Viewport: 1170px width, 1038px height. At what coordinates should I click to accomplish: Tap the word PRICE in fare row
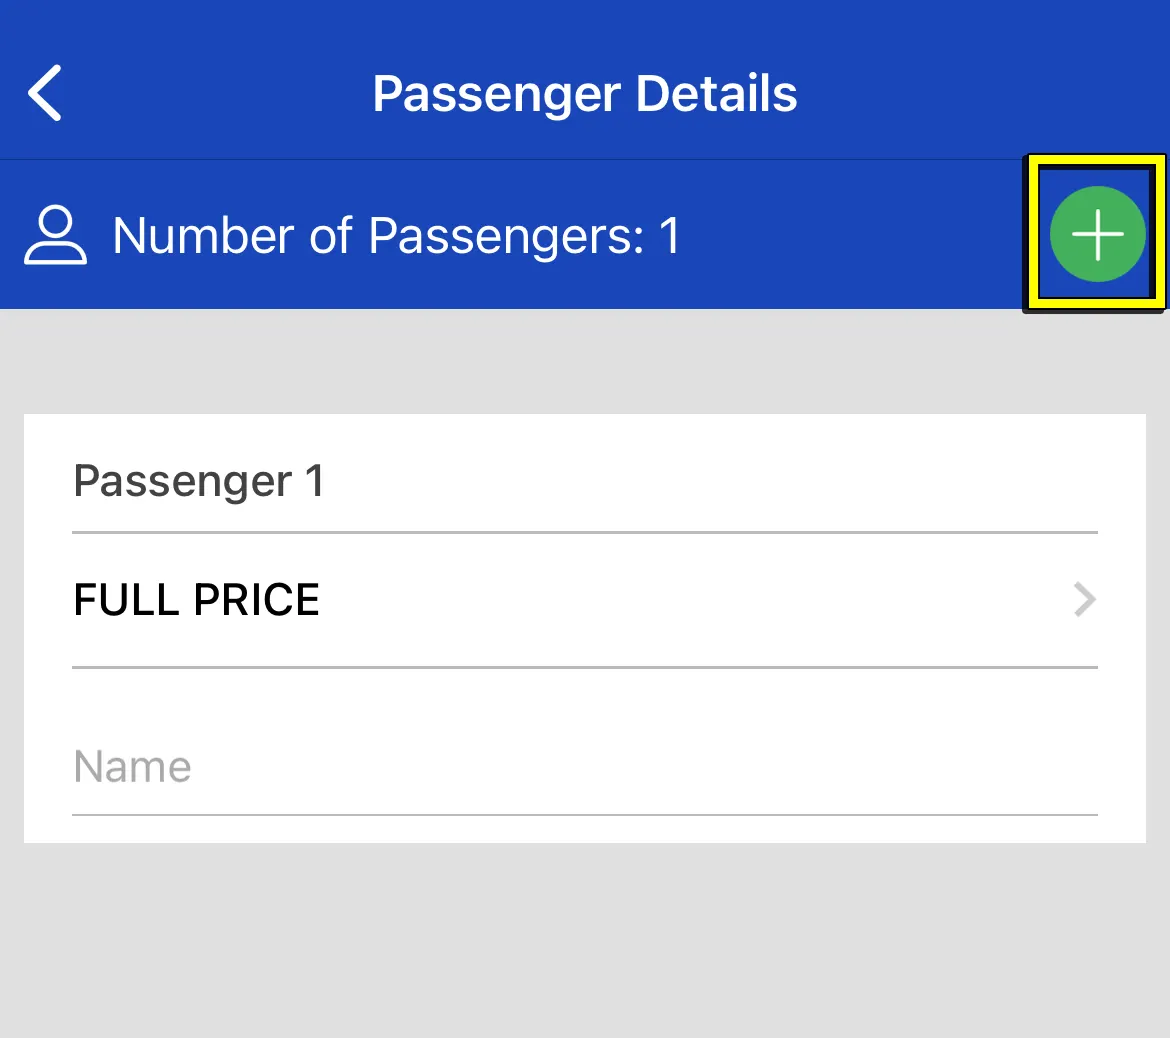pos(257,600)
